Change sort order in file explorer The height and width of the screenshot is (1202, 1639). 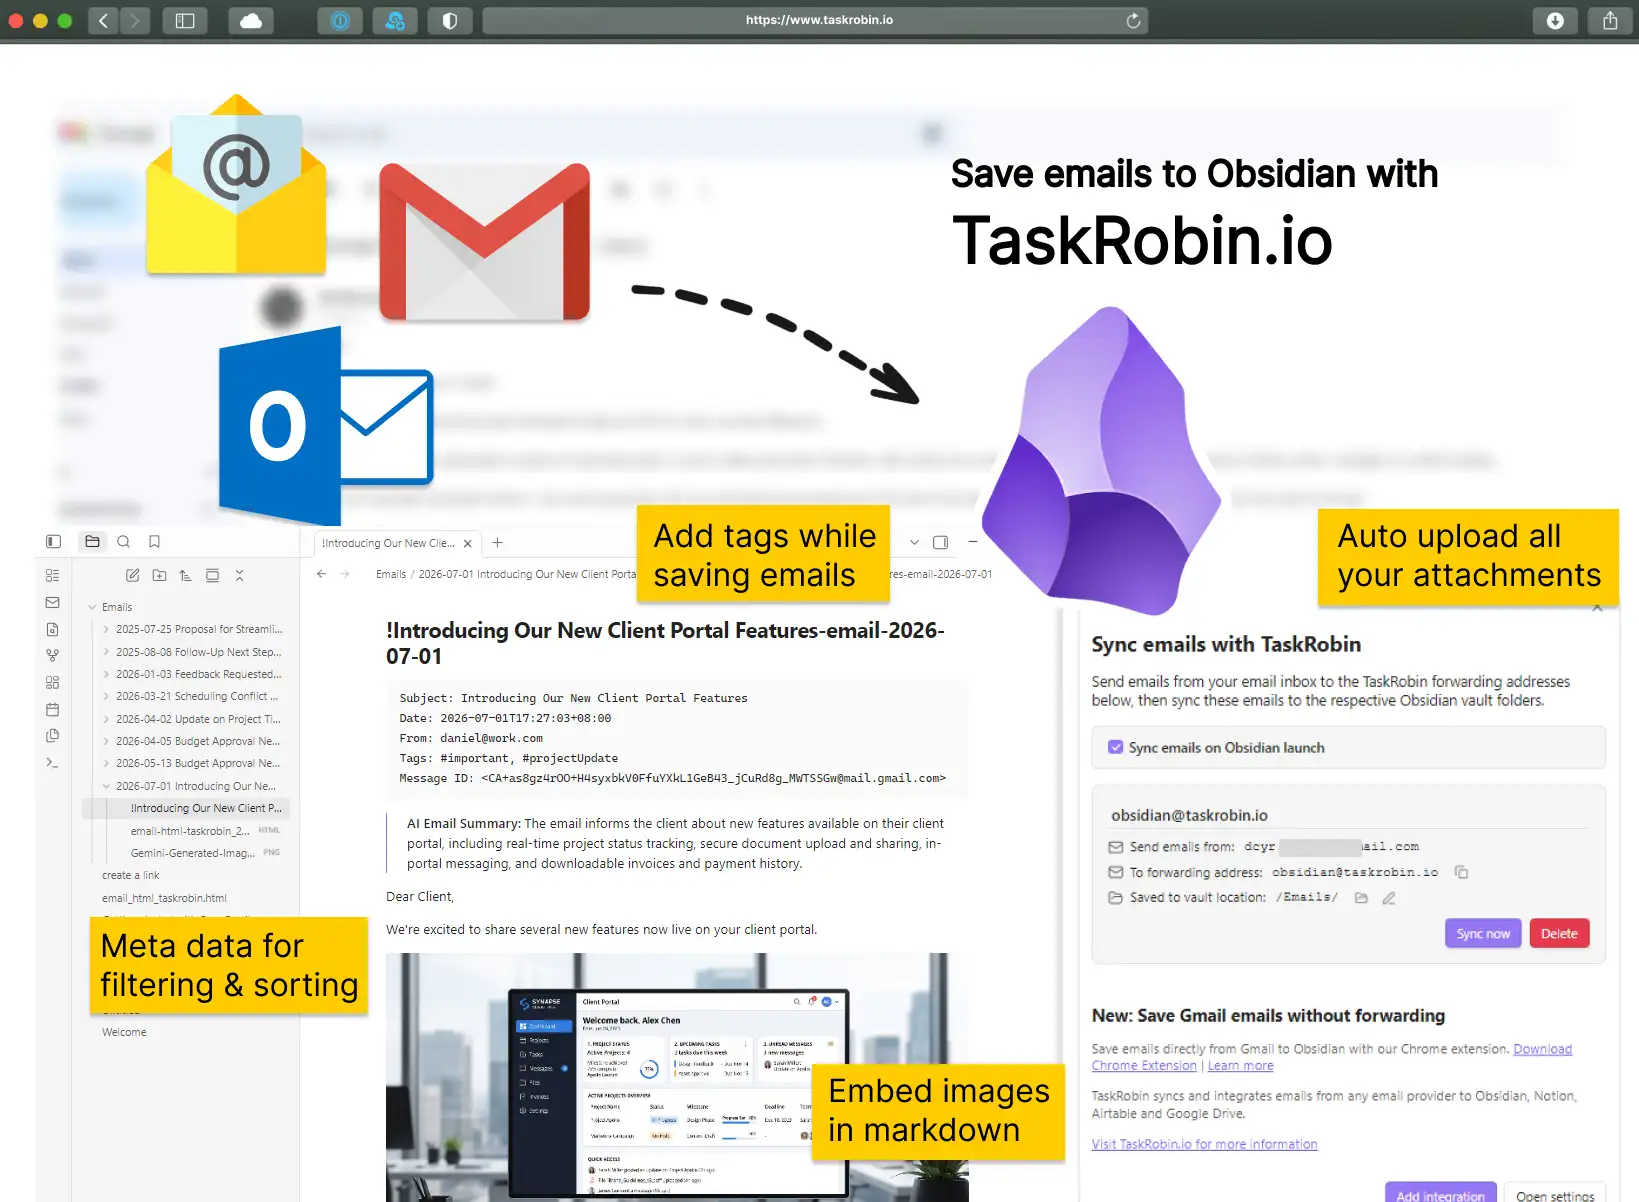tap(185, 576)
